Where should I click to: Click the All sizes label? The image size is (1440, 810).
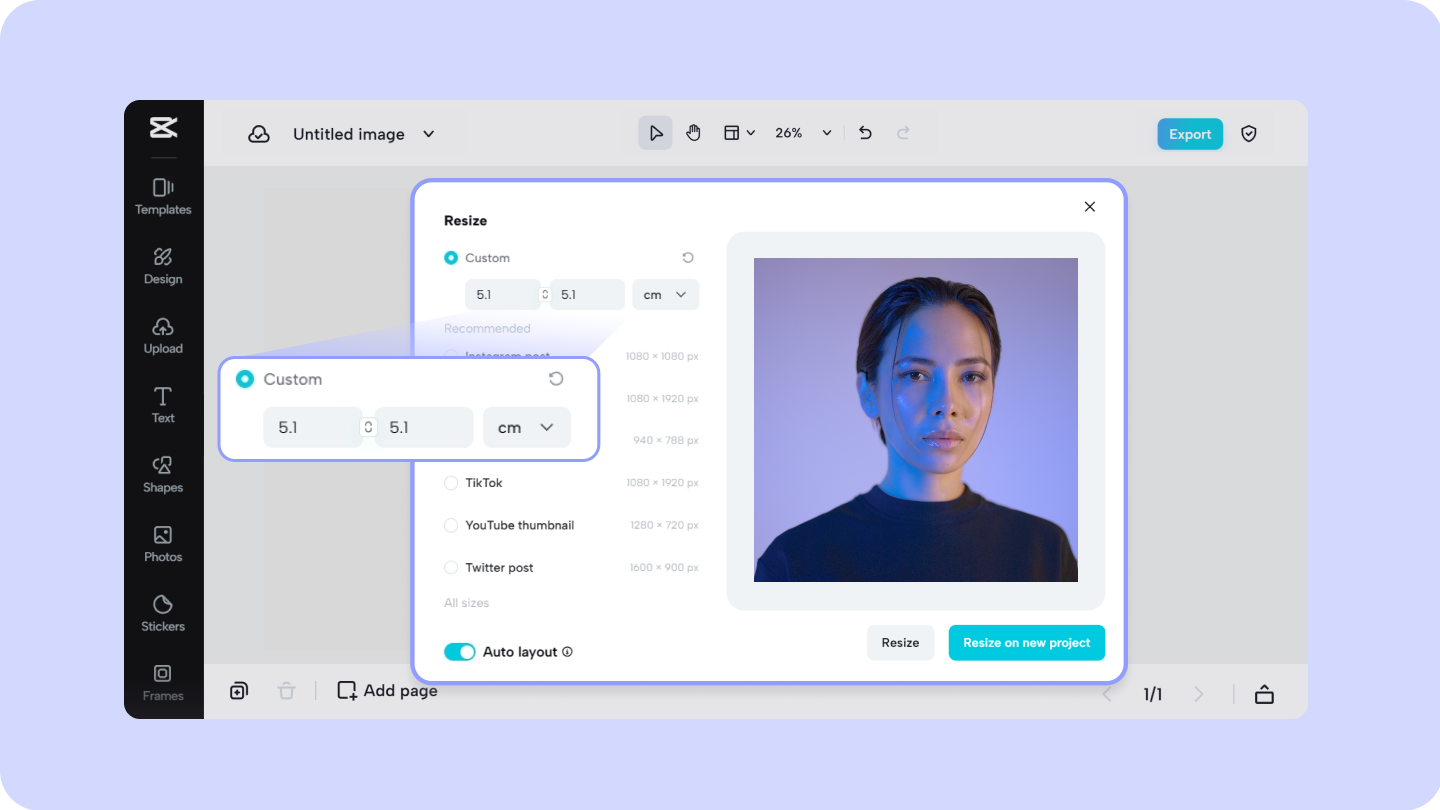click(x=467, y=603)
